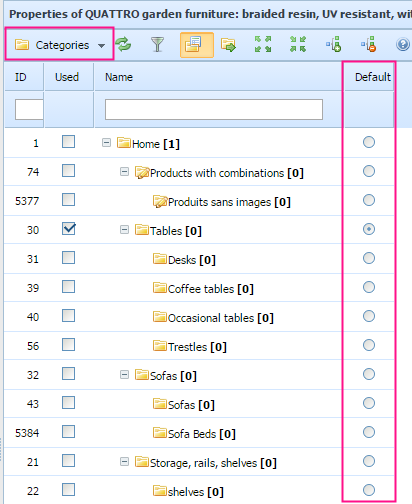Check the Used box for row 22 shelves

click(x=68, y=490)
